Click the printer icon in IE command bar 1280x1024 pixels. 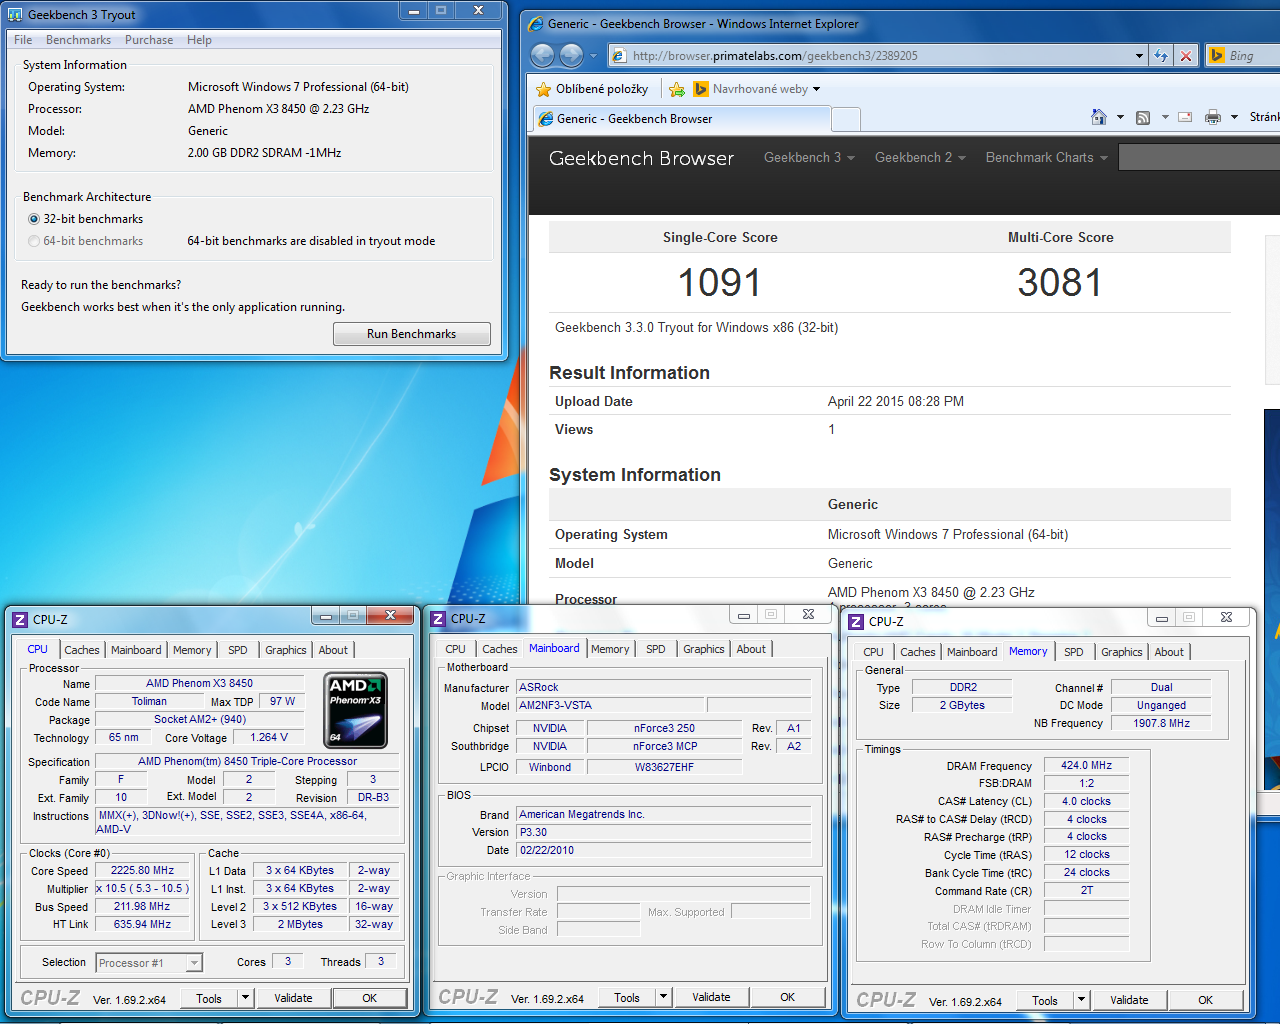point(1213,117)
